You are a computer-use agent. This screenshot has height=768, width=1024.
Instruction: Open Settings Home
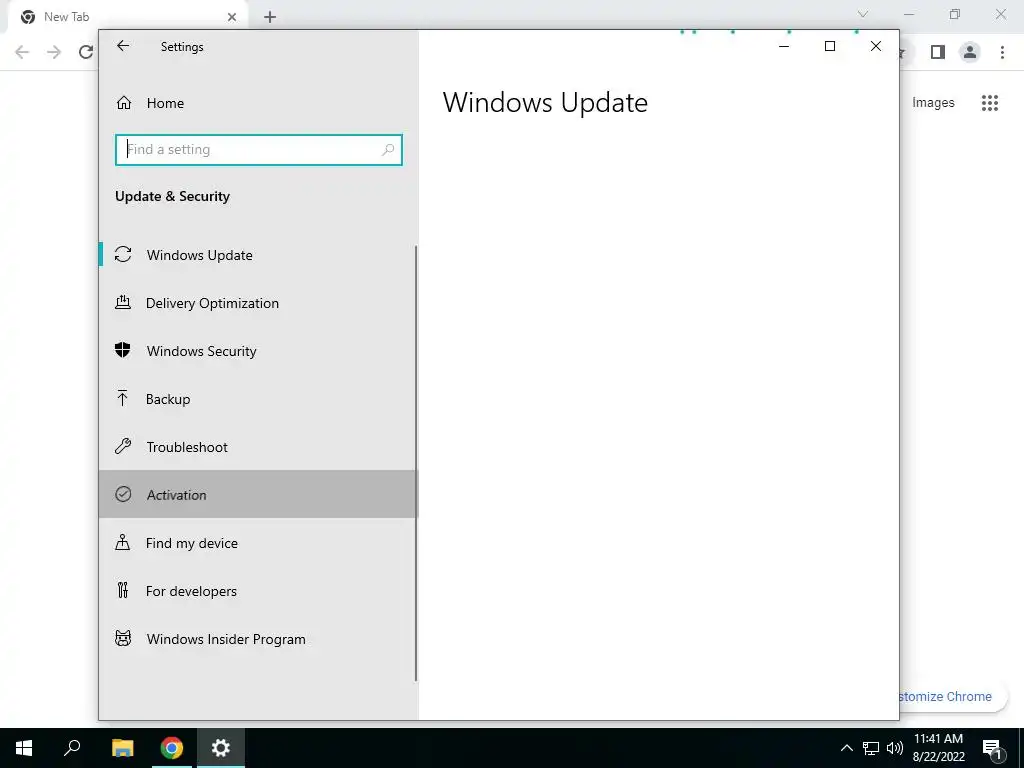coord(258,103)
